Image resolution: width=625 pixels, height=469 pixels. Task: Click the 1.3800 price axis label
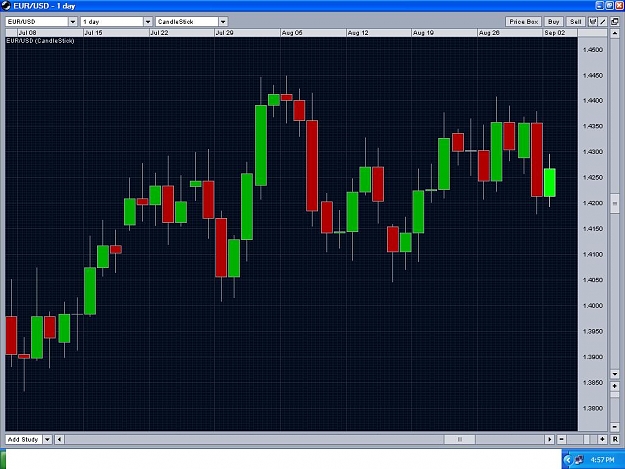[x=593, y=408]
